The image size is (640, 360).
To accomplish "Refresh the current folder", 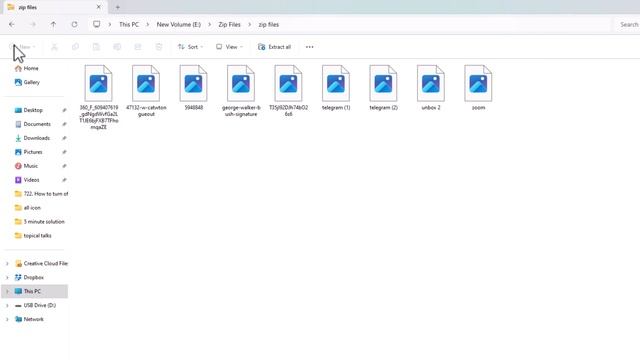I will point(74,24).
